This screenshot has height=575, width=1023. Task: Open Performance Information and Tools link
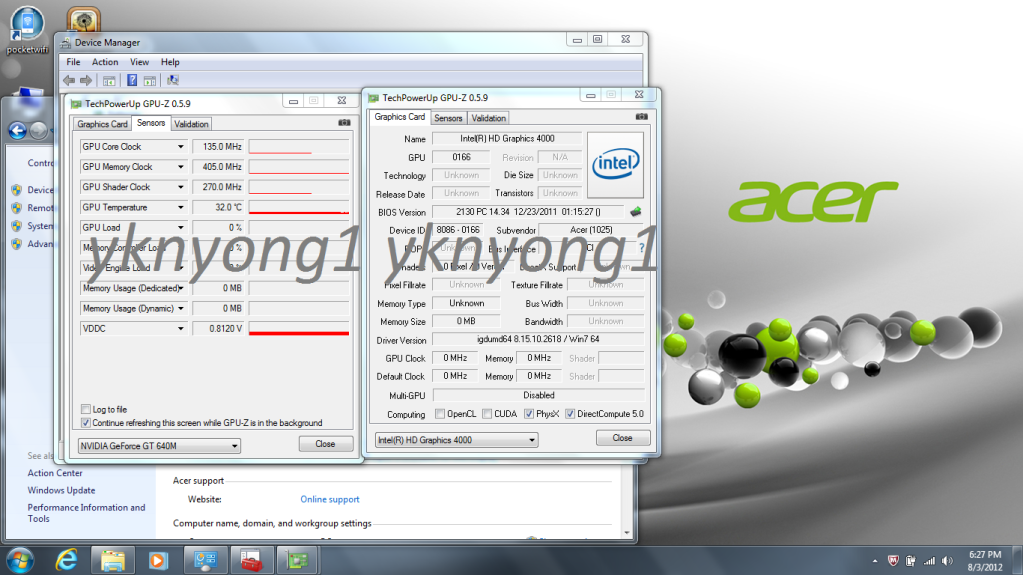point(86,513)
